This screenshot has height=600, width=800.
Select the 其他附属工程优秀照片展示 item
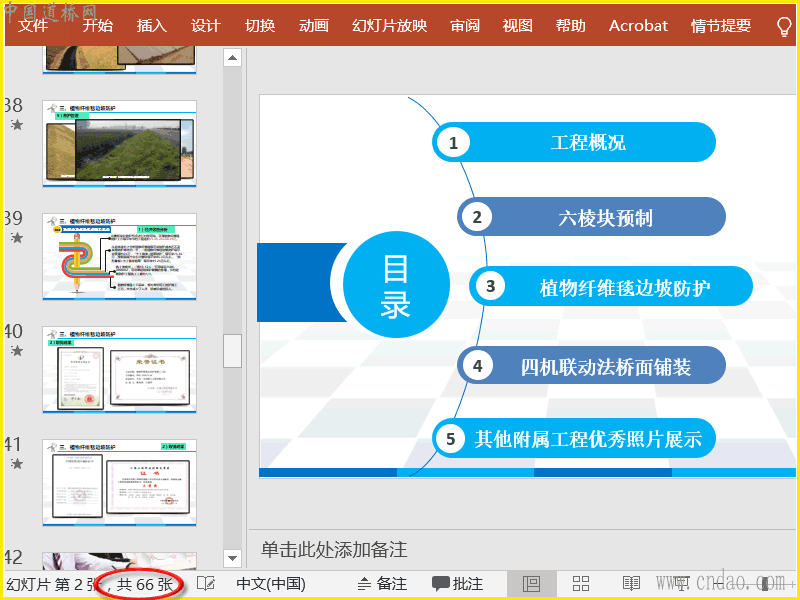coord(574,438)
